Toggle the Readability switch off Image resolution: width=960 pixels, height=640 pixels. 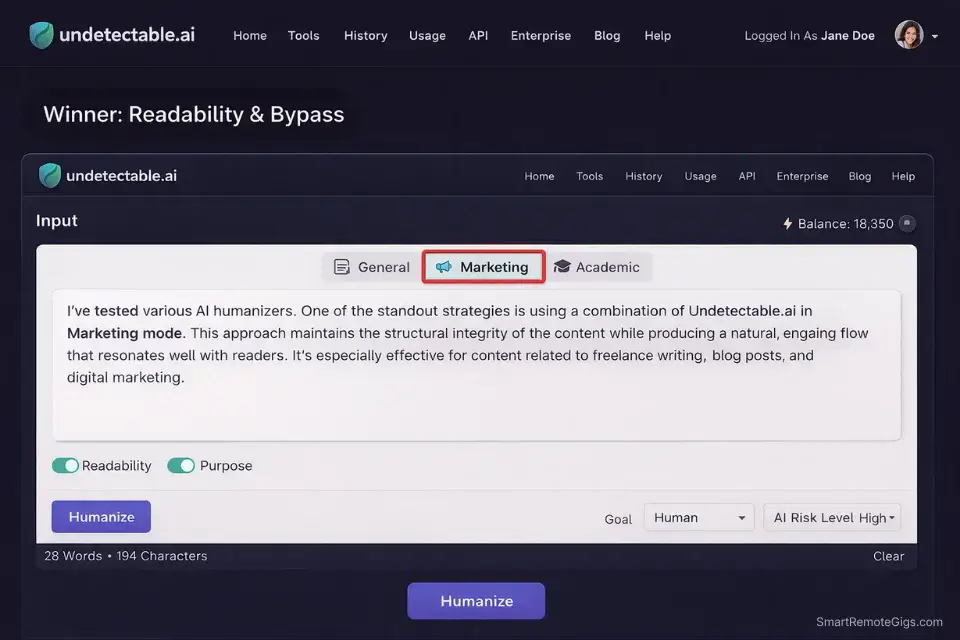pos(66,465)
